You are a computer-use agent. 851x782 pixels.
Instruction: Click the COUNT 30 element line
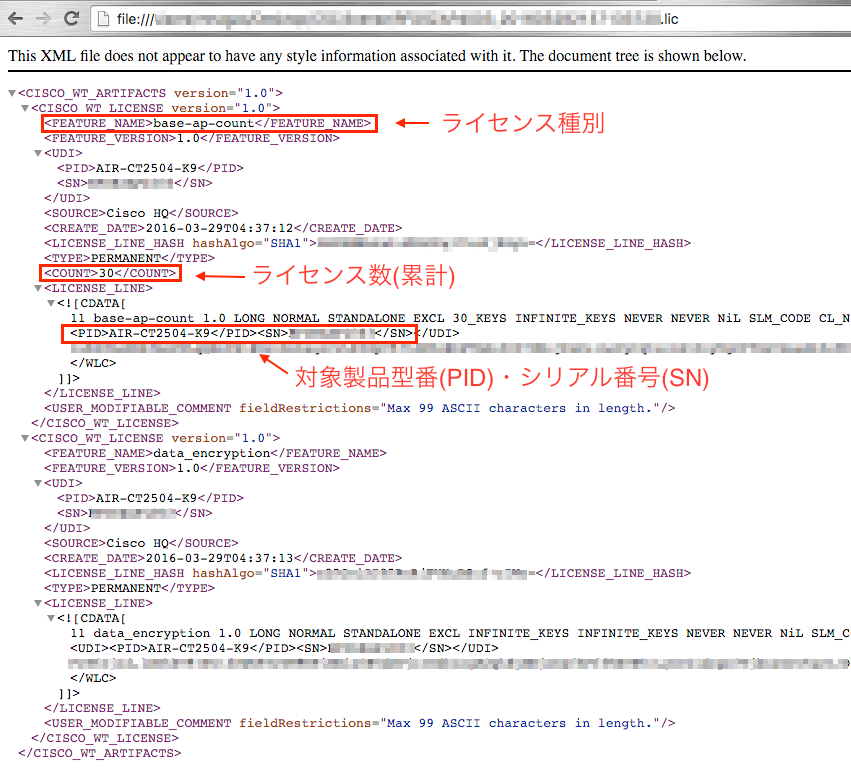[110, 273]
